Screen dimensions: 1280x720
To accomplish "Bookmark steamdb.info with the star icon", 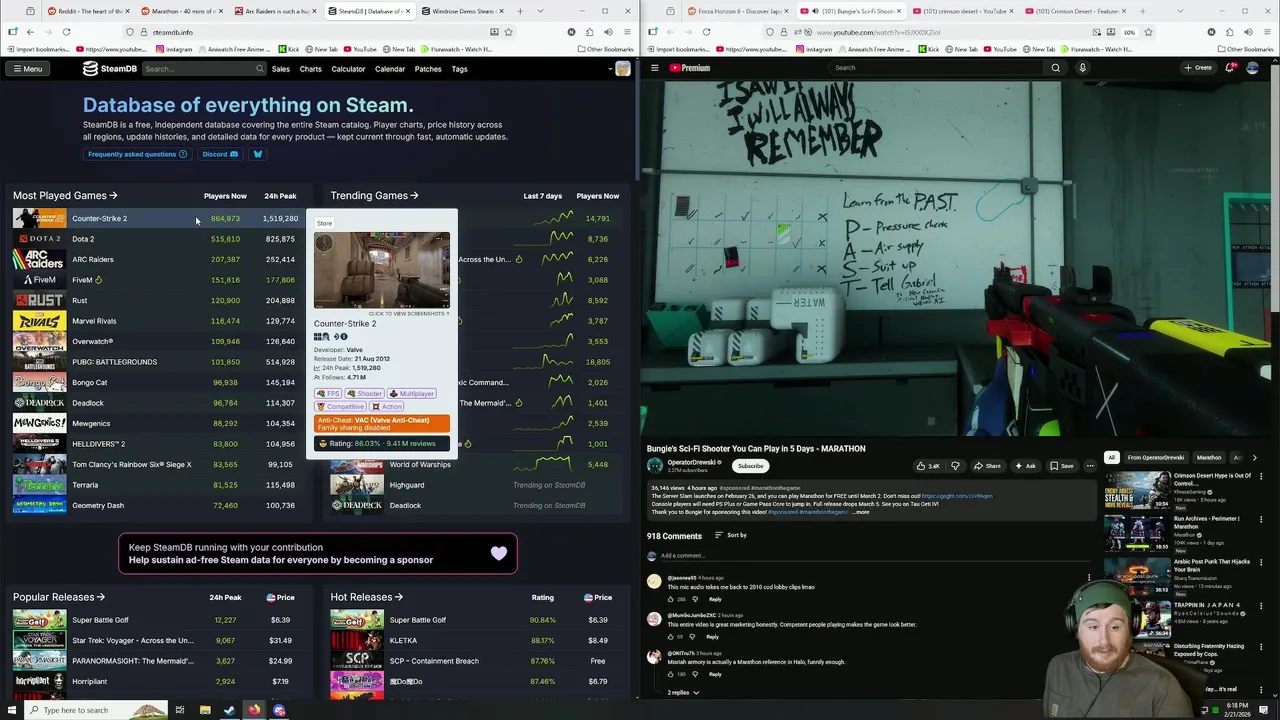I will pos(508,32).
